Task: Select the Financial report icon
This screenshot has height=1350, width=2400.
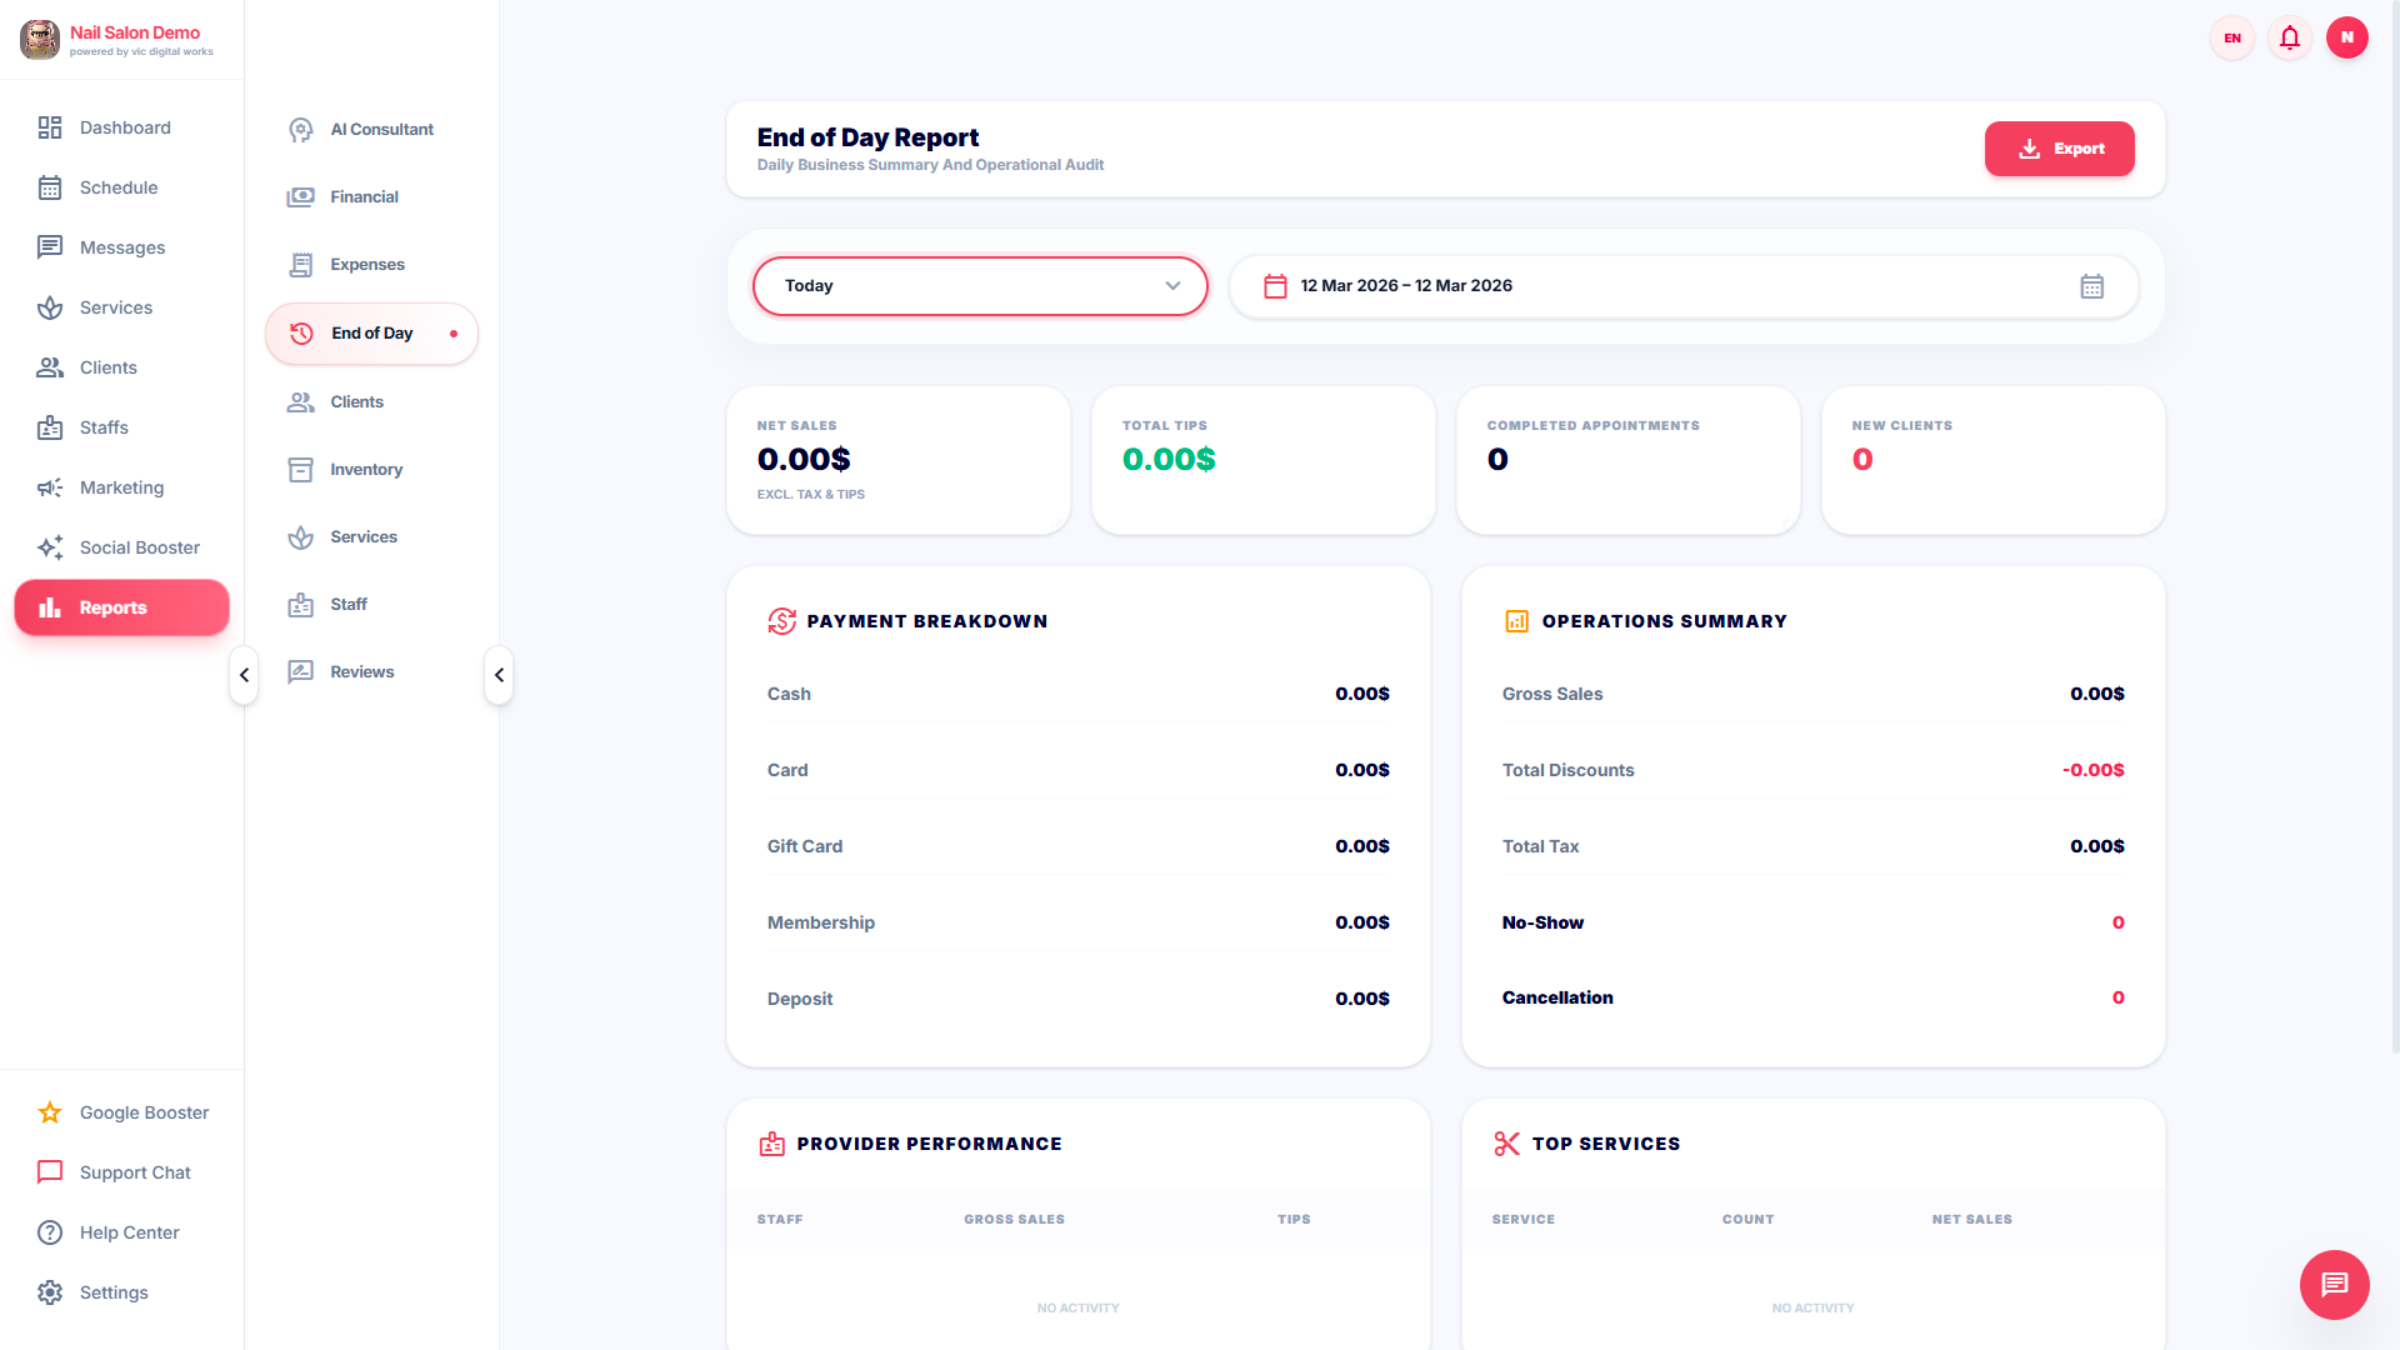Action: point(300,196)
